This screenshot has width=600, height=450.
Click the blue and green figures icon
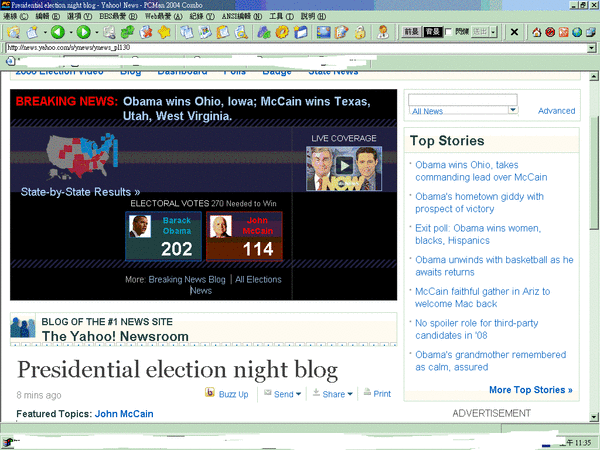pos(264,32)
